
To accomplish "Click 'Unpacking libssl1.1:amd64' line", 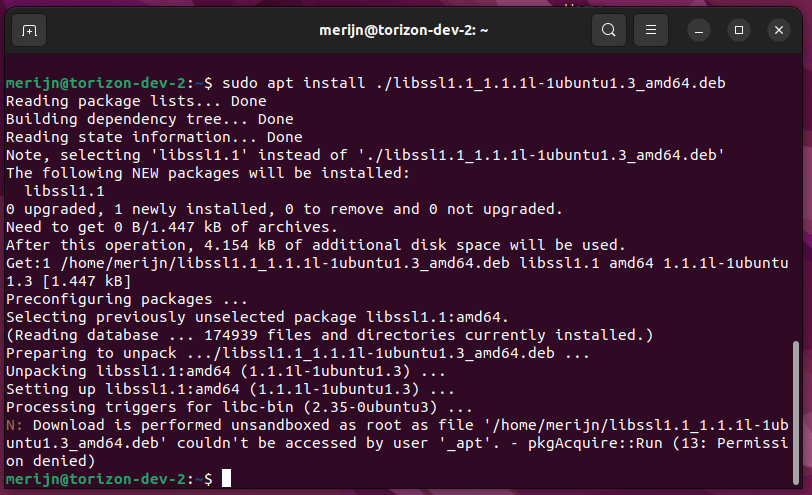I will 226,371.
